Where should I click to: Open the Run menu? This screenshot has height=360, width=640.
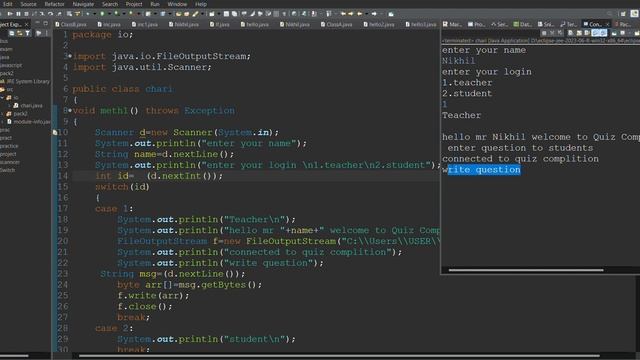pos(155,4)
